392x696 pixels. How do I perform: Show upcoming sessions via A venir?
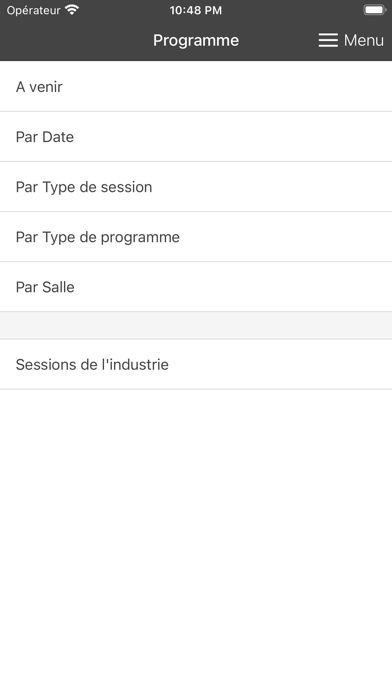[x=196, y=87]
